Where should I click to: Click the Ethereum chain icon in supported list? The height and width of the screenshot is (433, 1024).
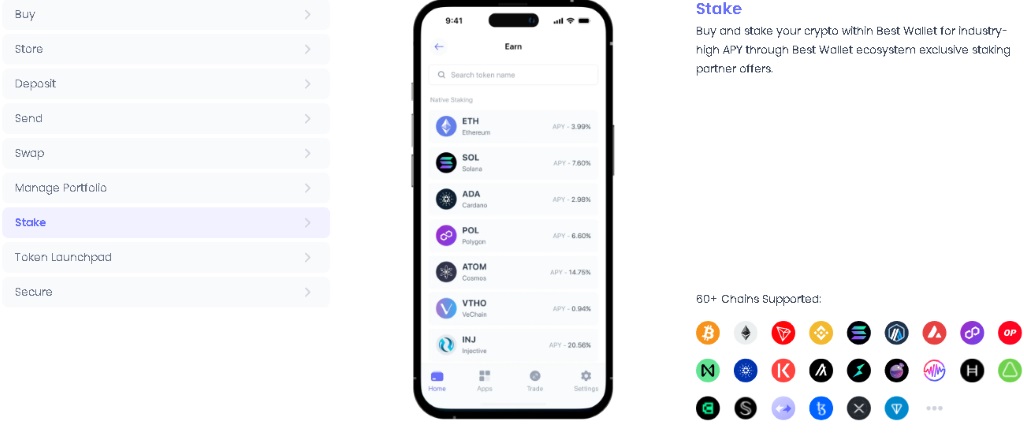[x=745, y=333]
